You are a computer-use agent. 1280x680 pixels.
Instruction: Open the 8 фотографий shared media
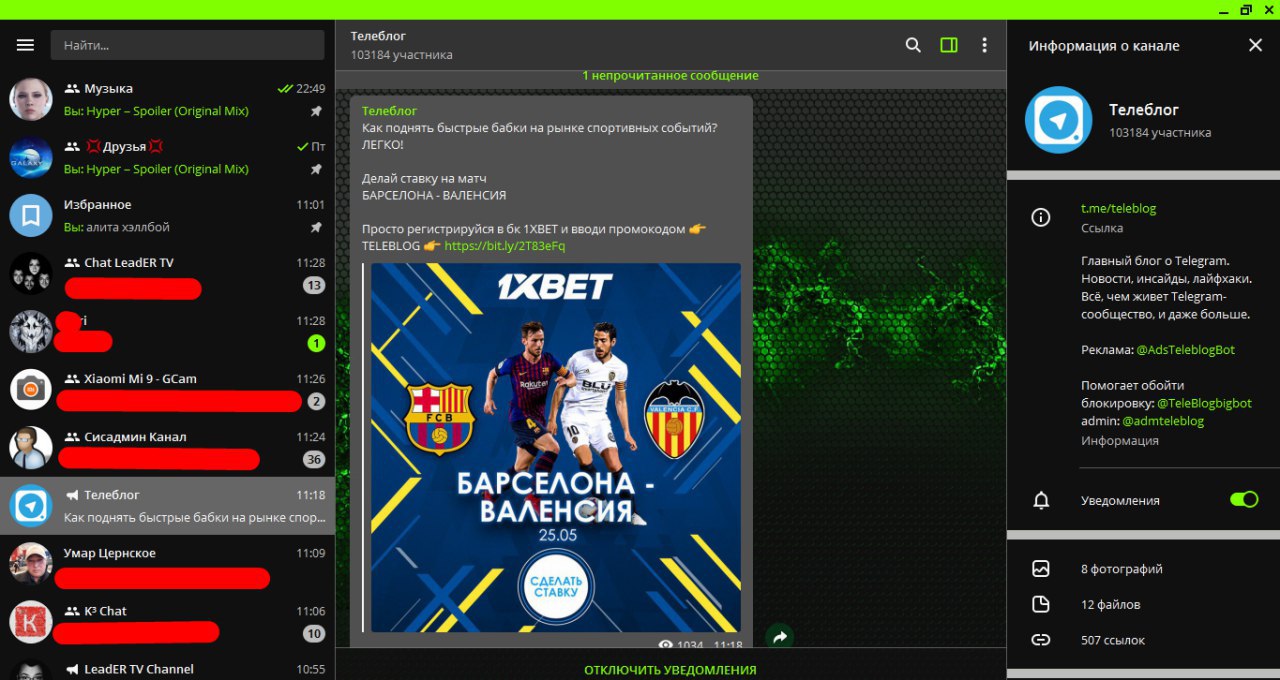1122,569
